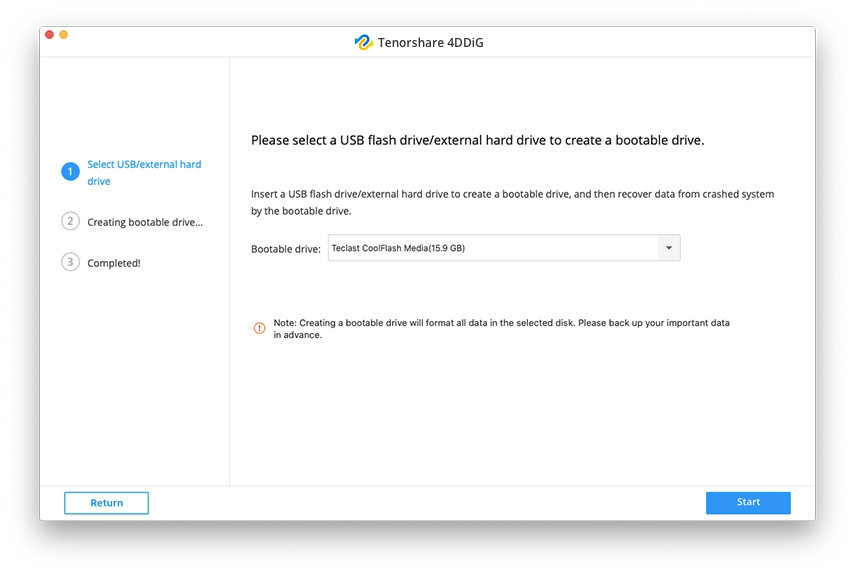Click the step 2 circle icon
Screen dimensions: 855x573
tap(70, 221)
